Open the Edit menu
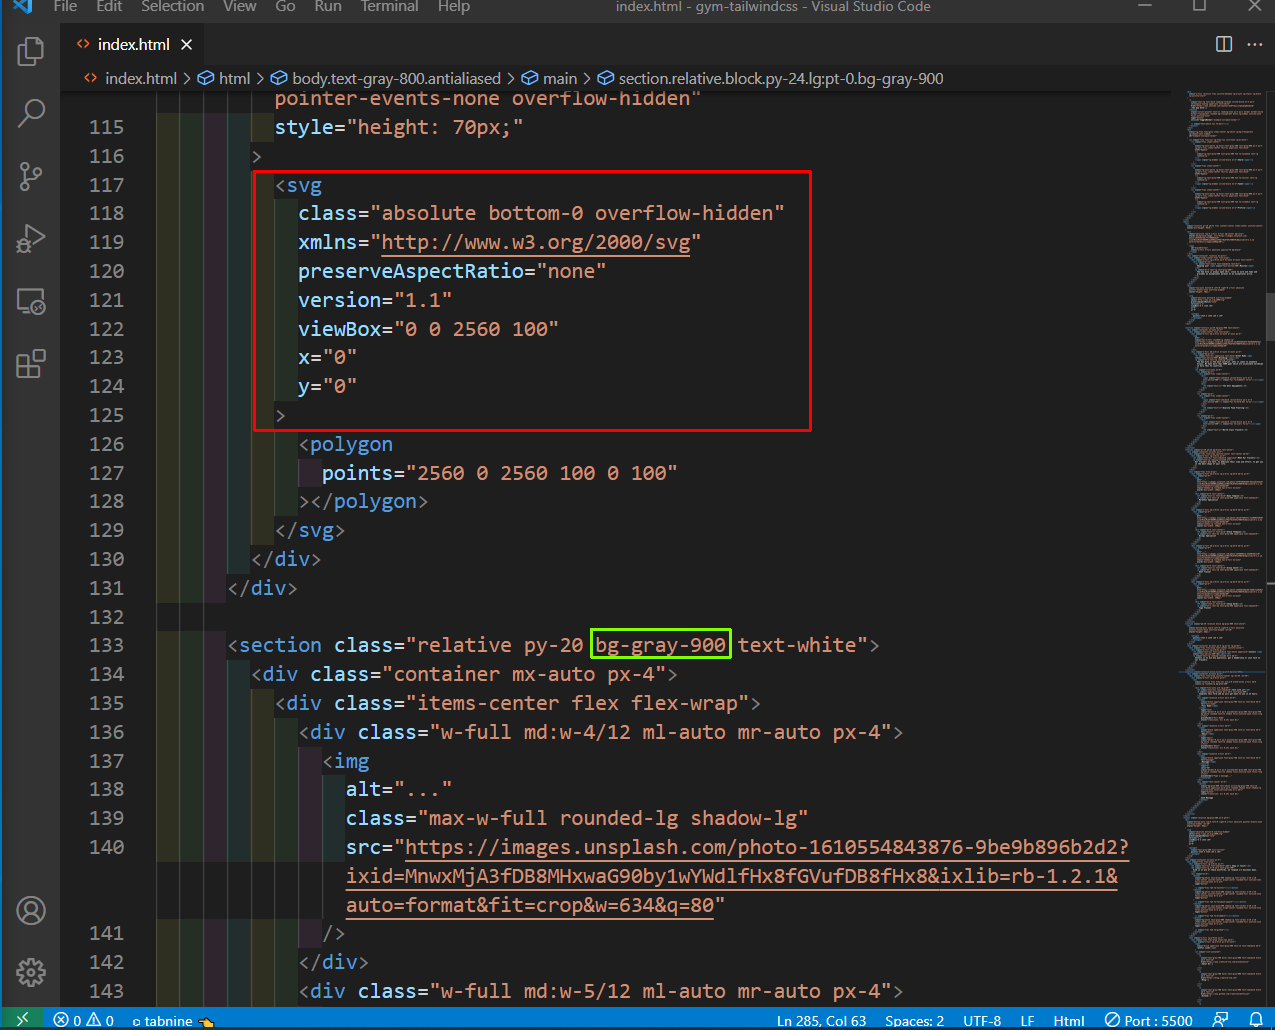This screenshot has height=1030, width=1275. 109,6
